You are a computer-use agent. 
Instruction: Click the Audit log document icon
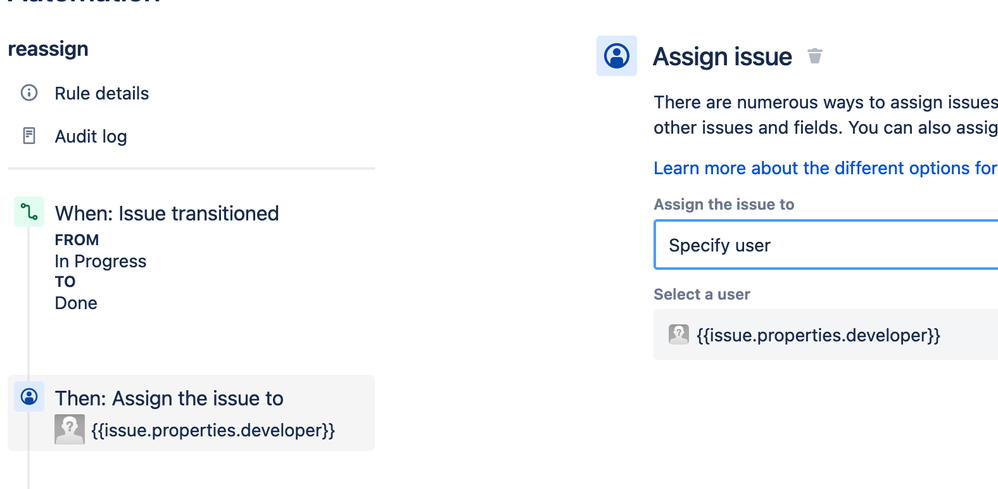pyautogui.click(x=29, y=136)
